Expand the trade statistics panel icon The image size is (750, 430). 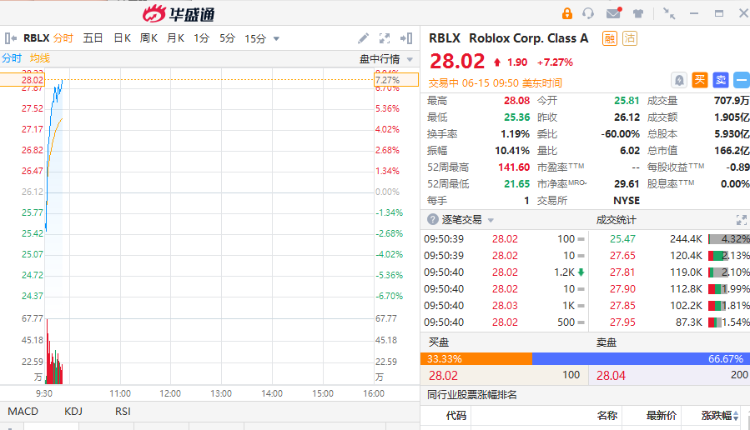coord(741,220)
